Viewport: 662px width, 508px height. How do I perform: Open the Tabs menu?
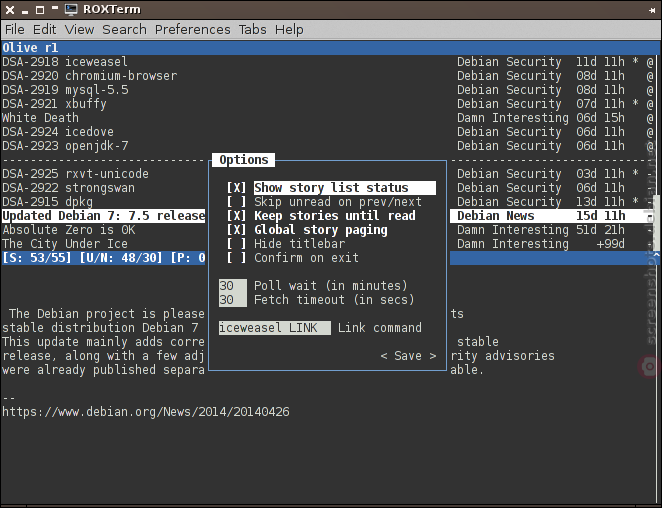pyautogui.click(x=252, y=30)
